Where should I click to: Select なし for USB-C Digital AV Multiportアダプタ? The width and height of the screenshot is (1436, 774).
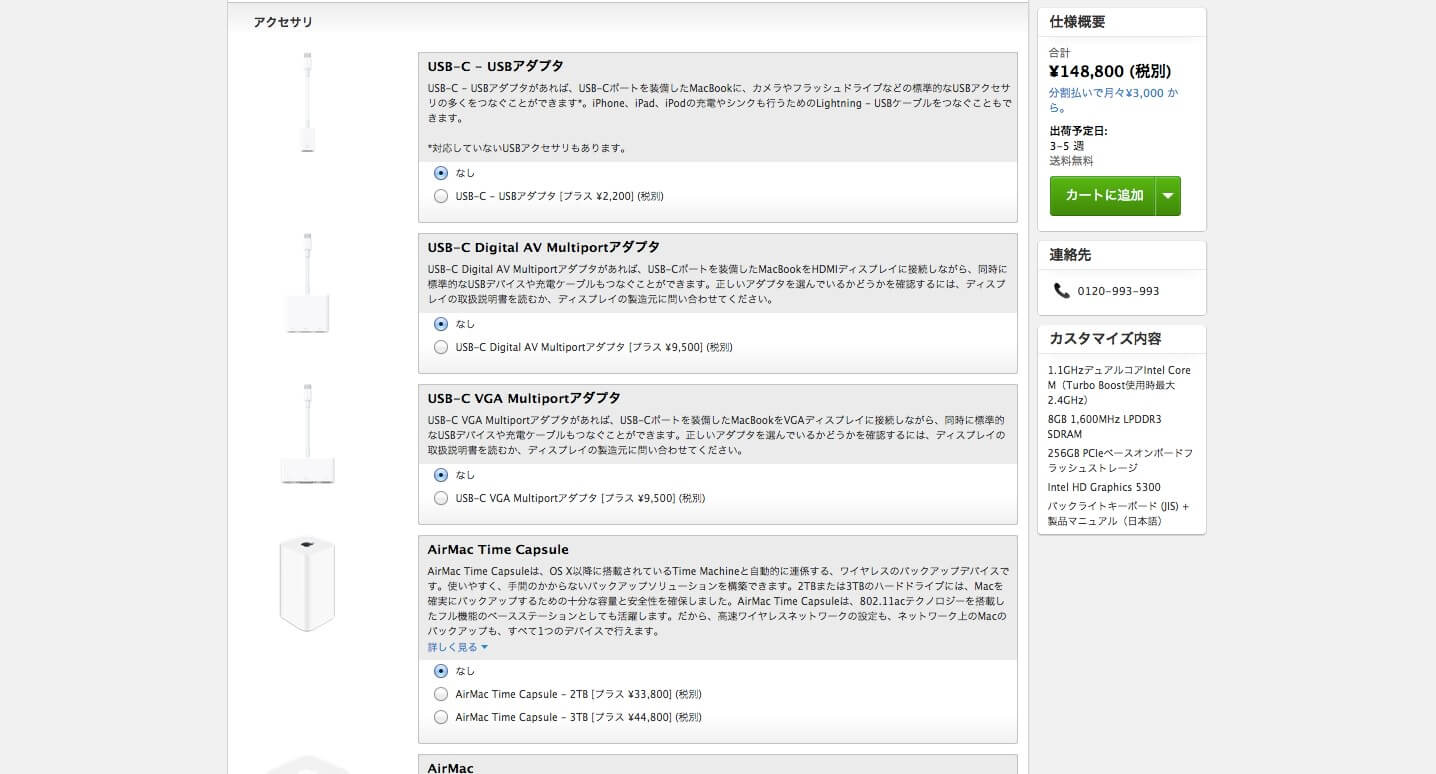pos(441,324)
